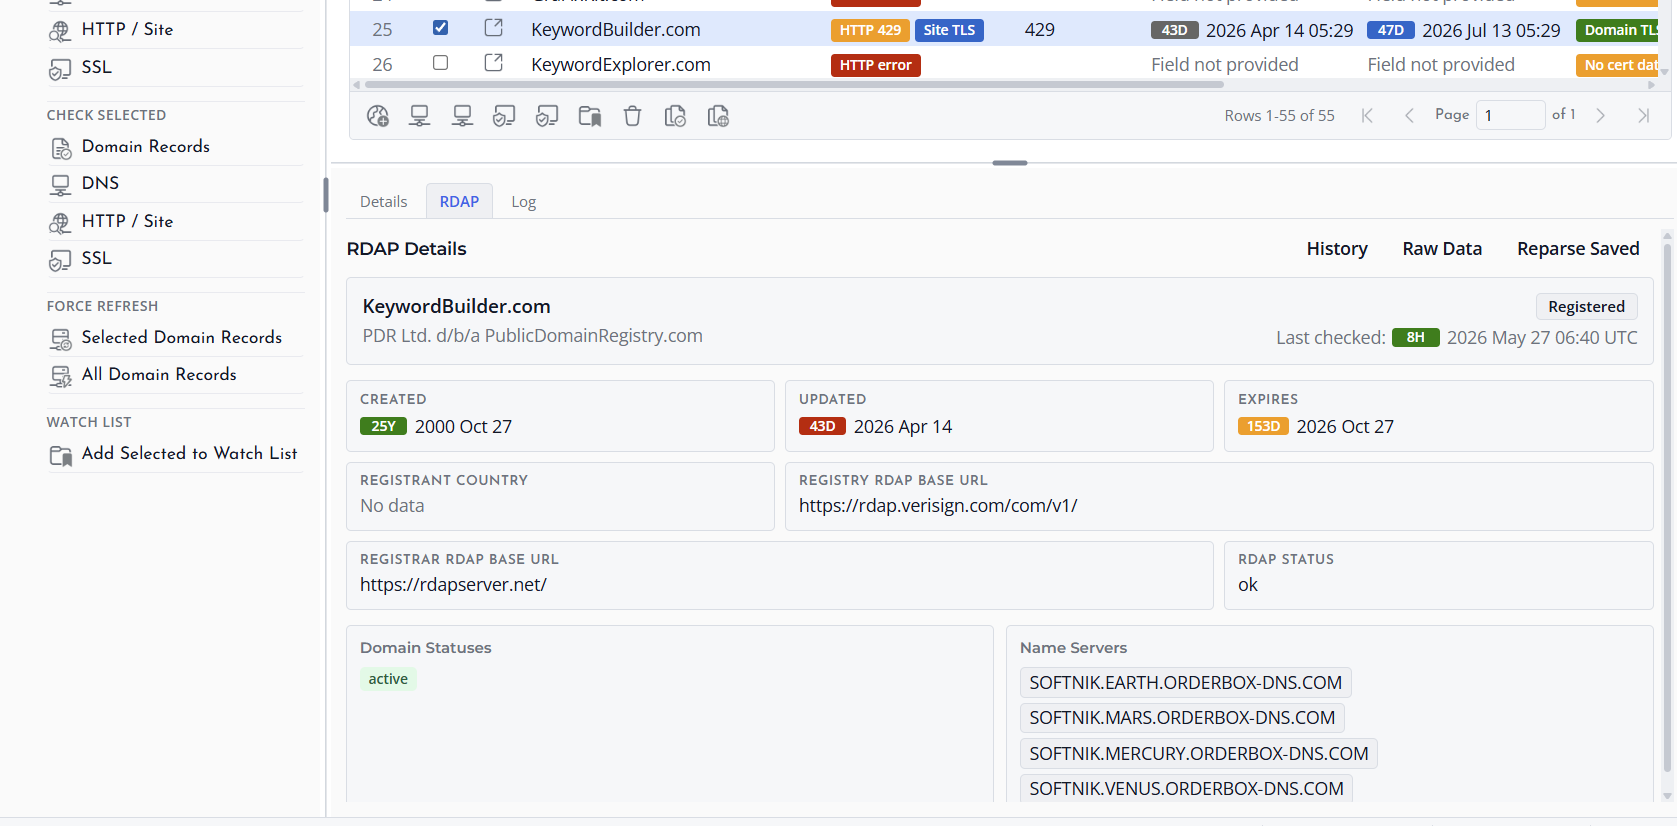Click the registrar URL https://rdapserver.net/
The width and height of the screenshot is (1677, 826).
click(453, 585)
